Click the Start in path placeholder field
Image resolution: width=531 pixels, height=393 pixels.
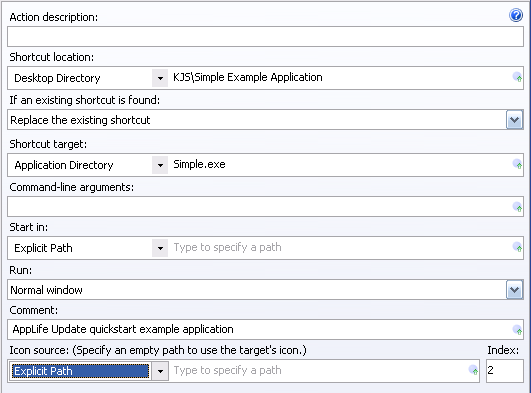click(x=341, y=248)
